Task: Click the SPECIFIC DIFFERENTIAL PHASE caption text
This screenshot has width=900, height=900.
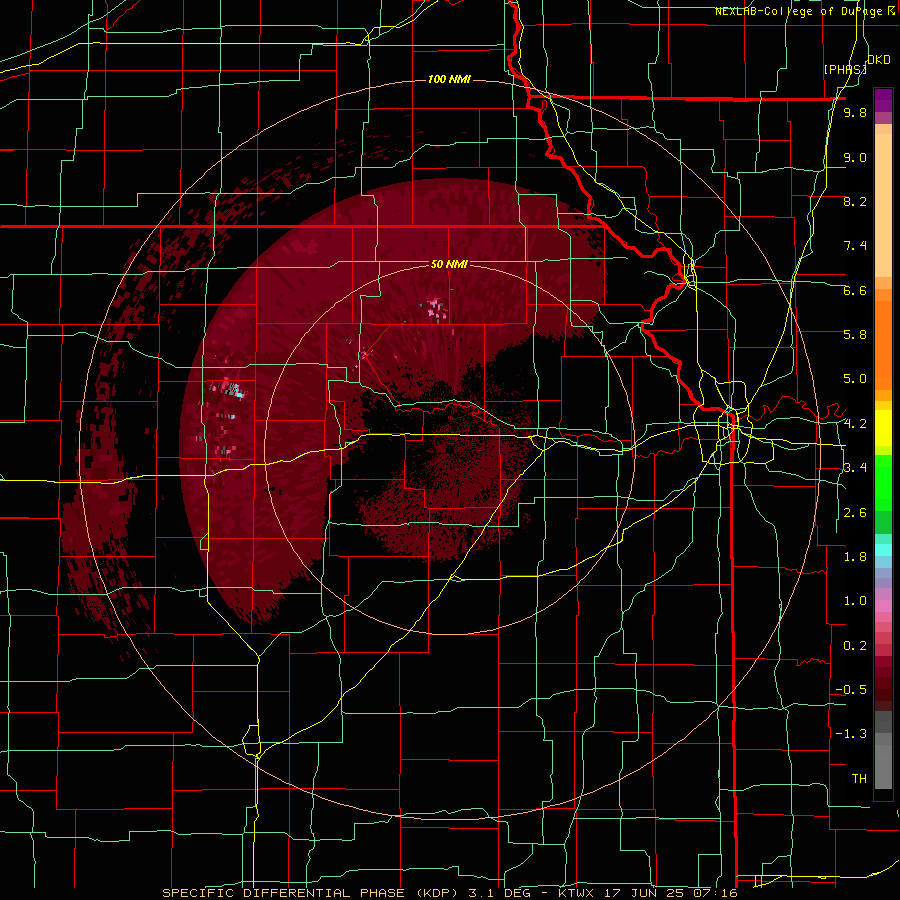Action: (x=284, y=893)
